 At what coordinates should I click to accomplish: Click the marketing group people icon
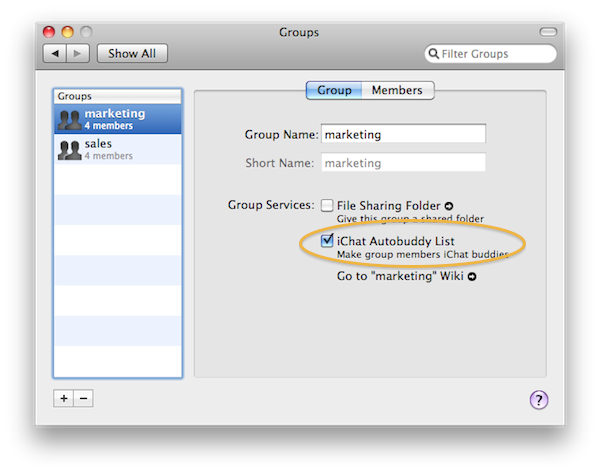pyautogui.click(x=69, y=120)
